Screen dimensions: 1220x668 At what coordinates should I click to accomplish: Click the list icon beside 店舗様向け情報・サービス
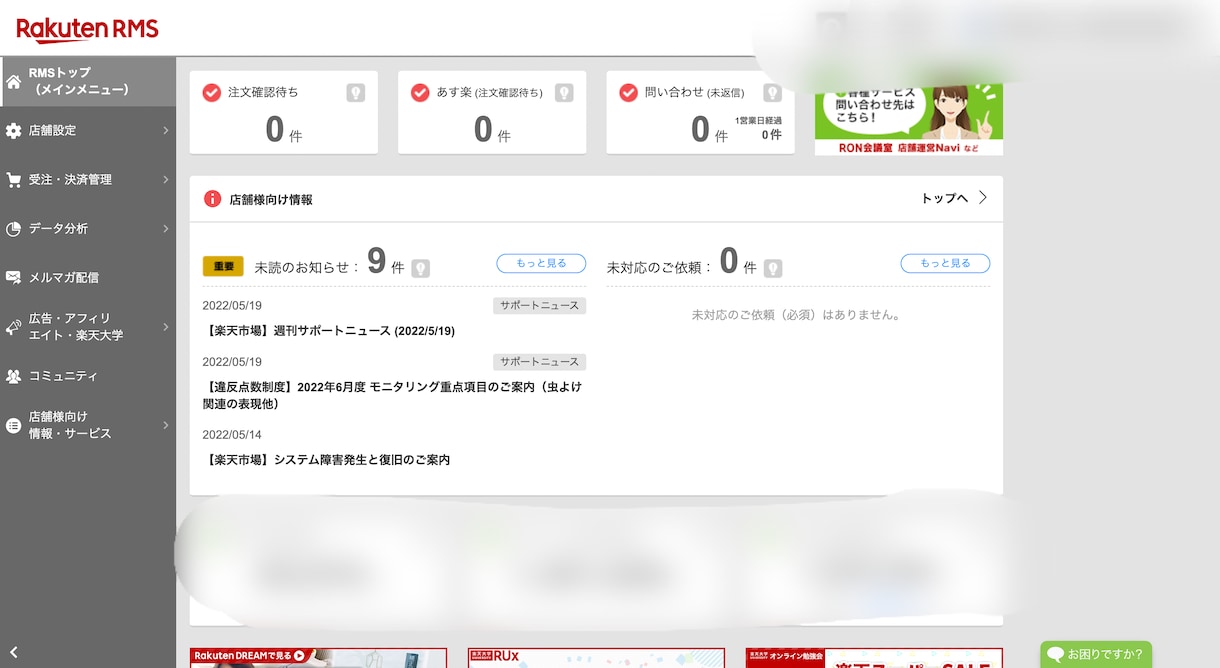[x=13, y=425]
